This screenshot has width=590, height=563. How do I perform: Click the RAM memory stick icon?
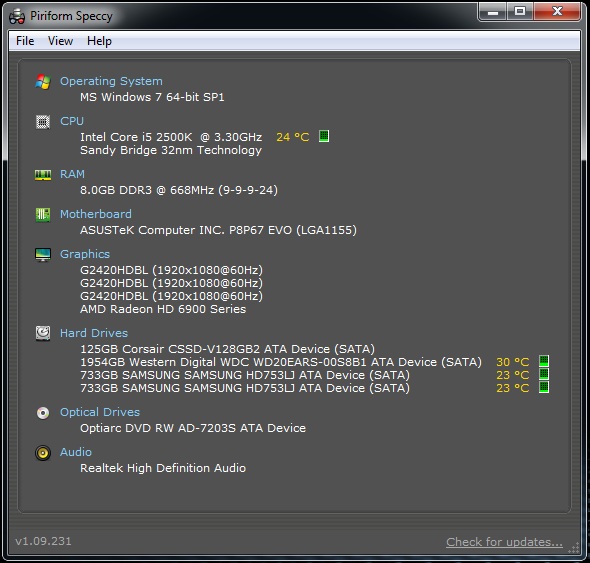(43, 175)
